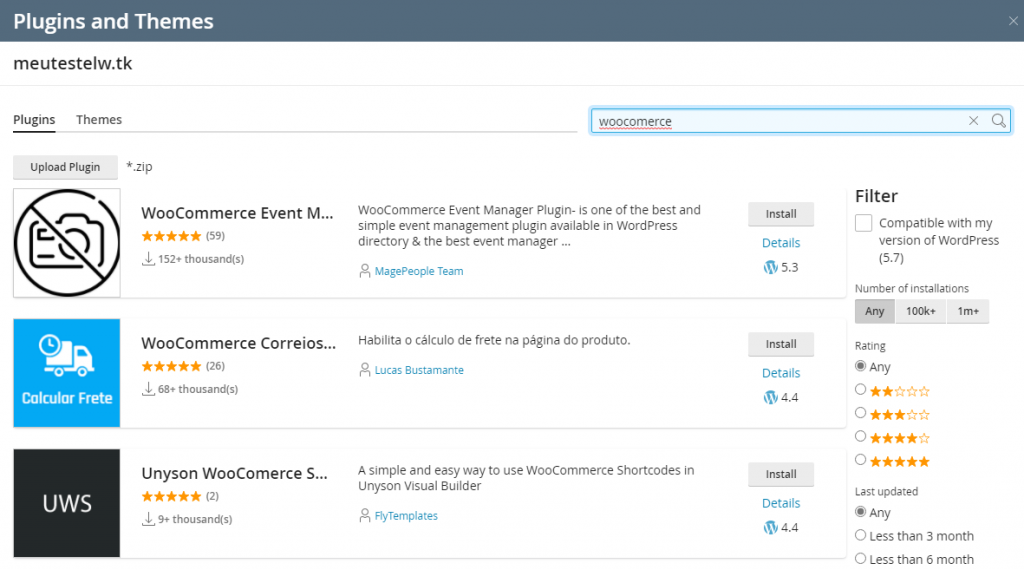1024x570 pixels.
Task: Click download icon beside 152+ thousand(s)
Action: [148, 259]
